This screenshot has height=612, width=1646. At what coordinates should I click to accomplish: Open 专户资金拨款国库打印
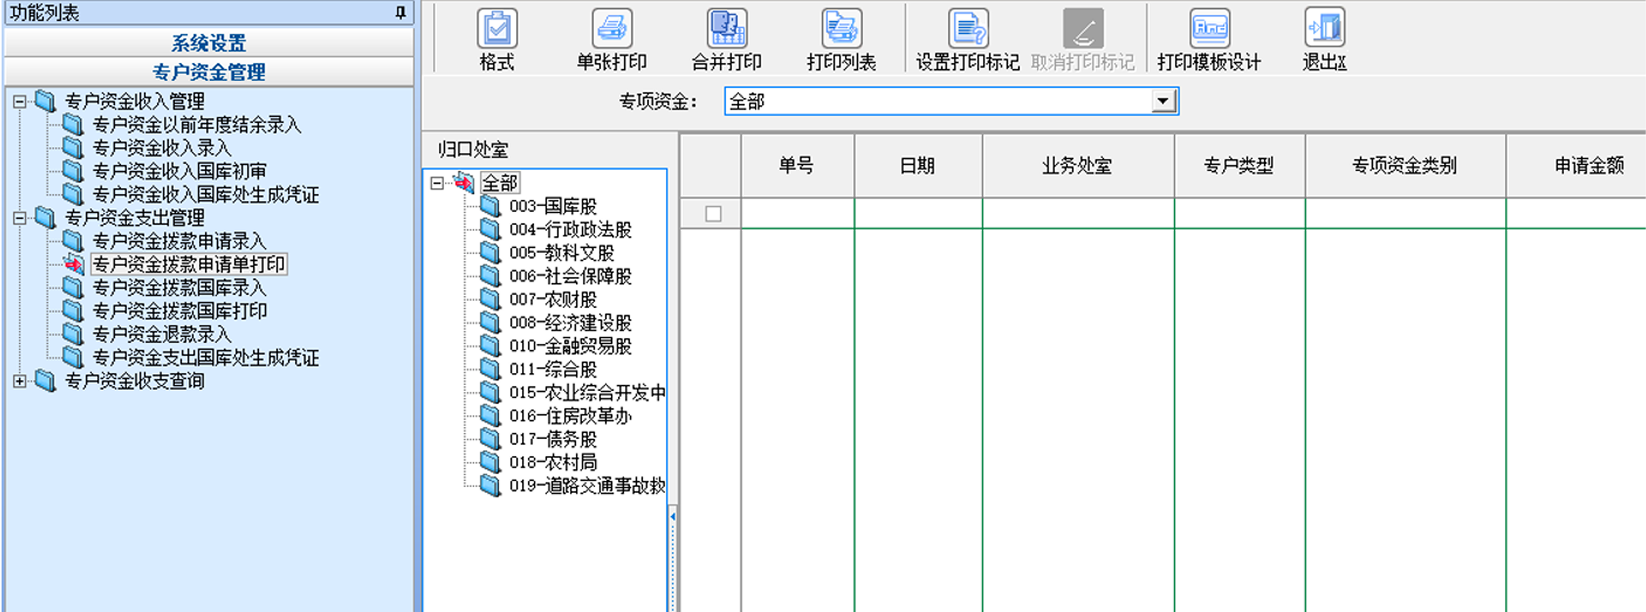[x=180, y=311]
